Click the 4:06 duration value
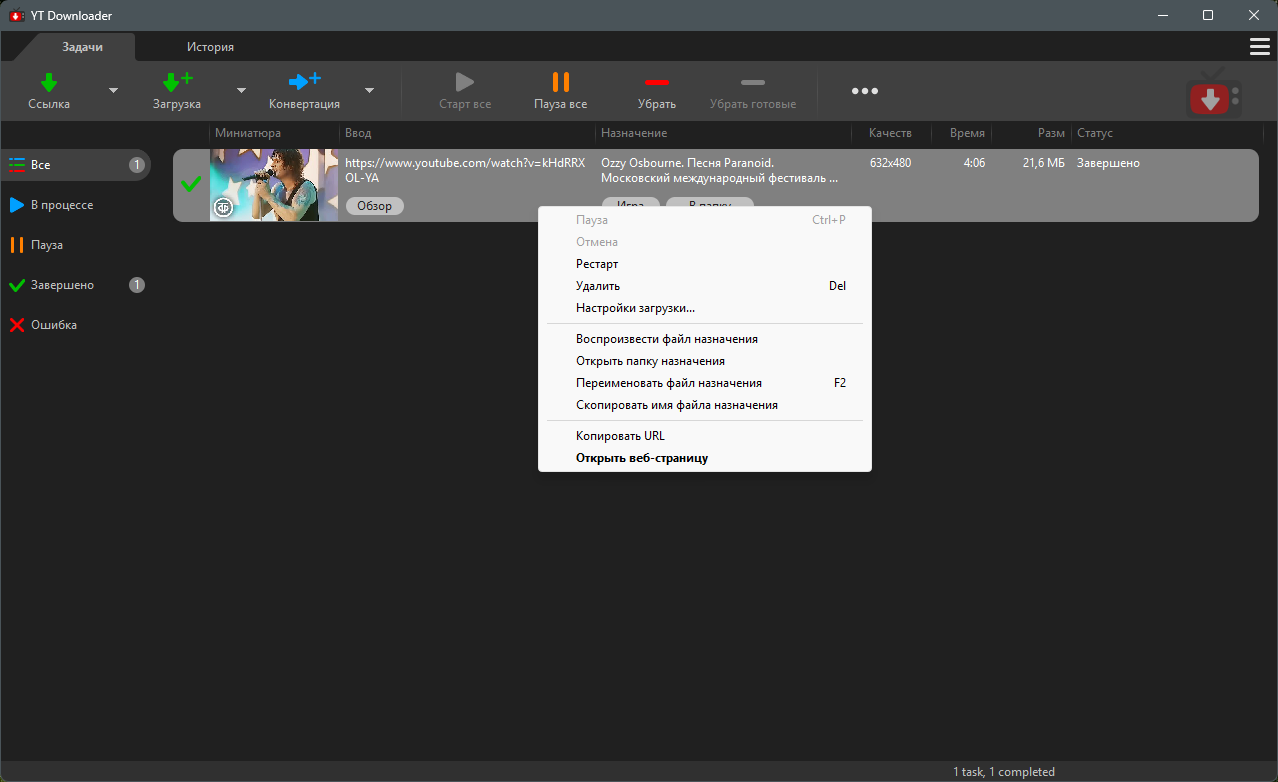The height and width of the screenshot is (782, 1278). click(974, 163)
